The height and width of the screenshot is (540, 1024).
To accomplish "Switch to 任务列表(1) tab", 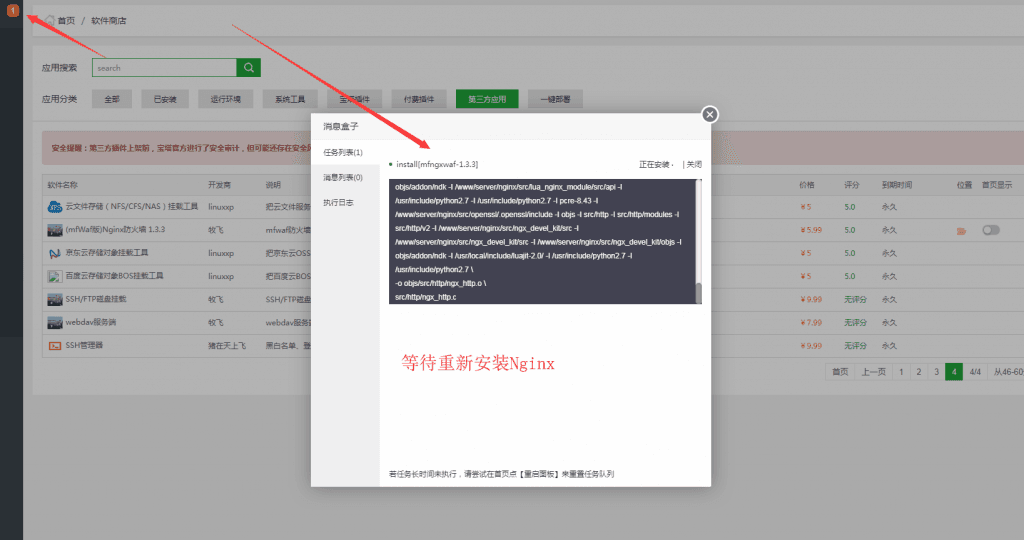I will (343, 153).
